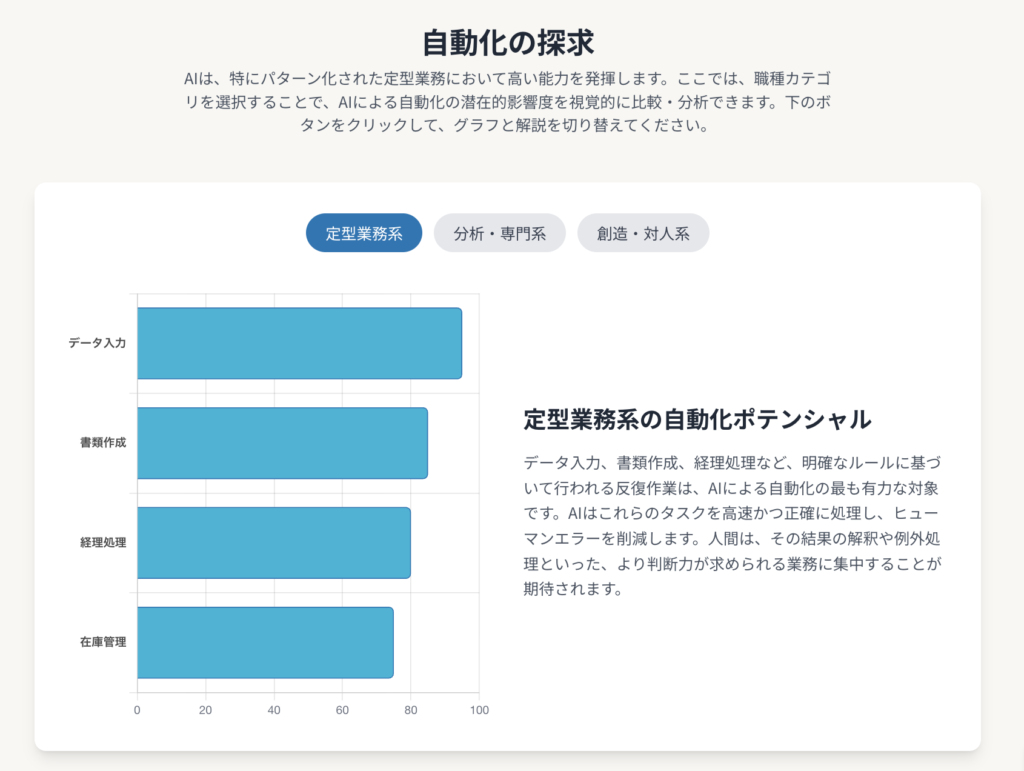Click the 100 tick on x-axis
Viewport: 1024px width, 771px height.
pyautogui.click(x=479, y=710)
